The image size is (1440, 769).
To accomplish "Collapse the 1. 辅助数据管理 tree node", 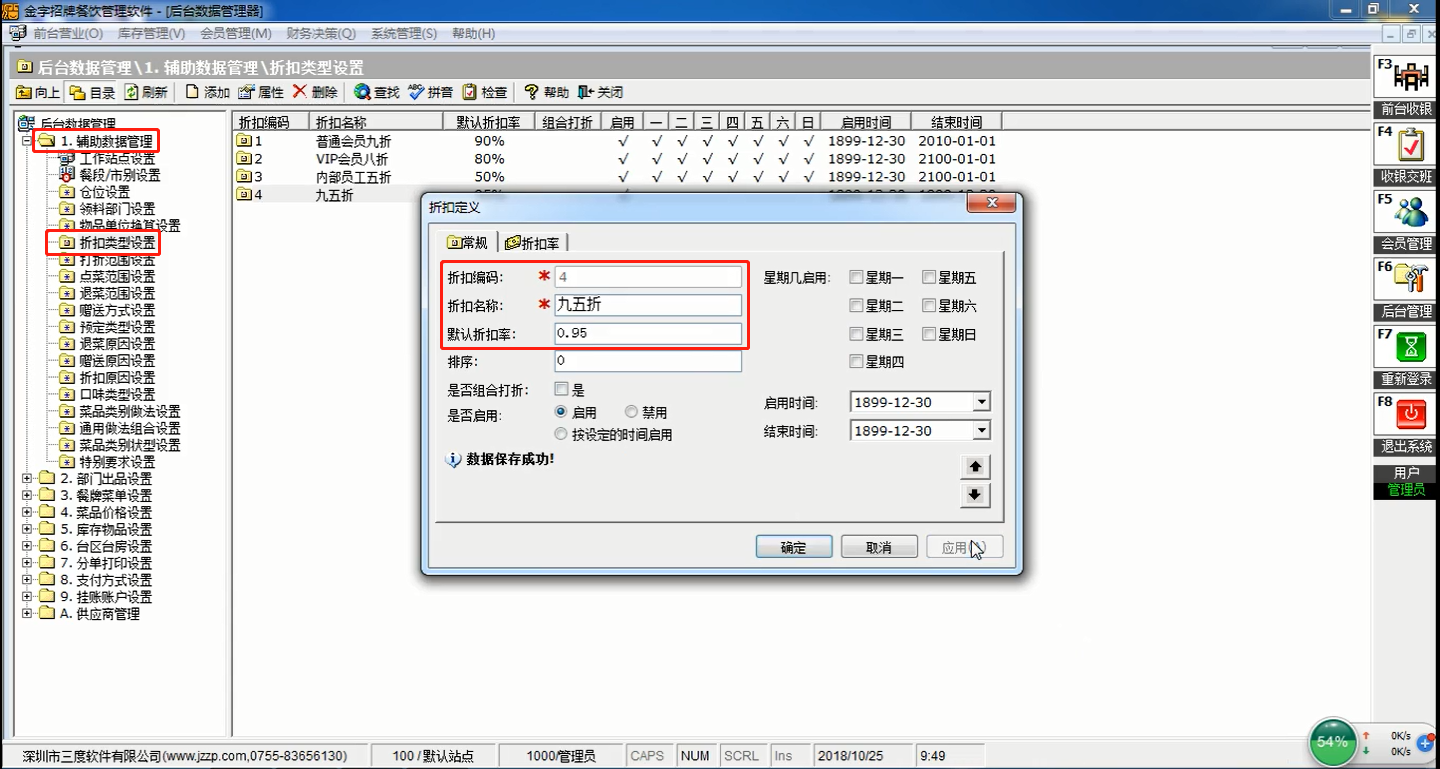I will [x=27, y=141].
